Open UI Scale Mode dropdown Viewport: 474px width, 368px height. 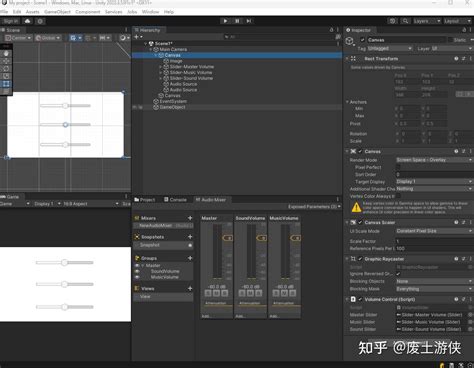tap(434, 231)
